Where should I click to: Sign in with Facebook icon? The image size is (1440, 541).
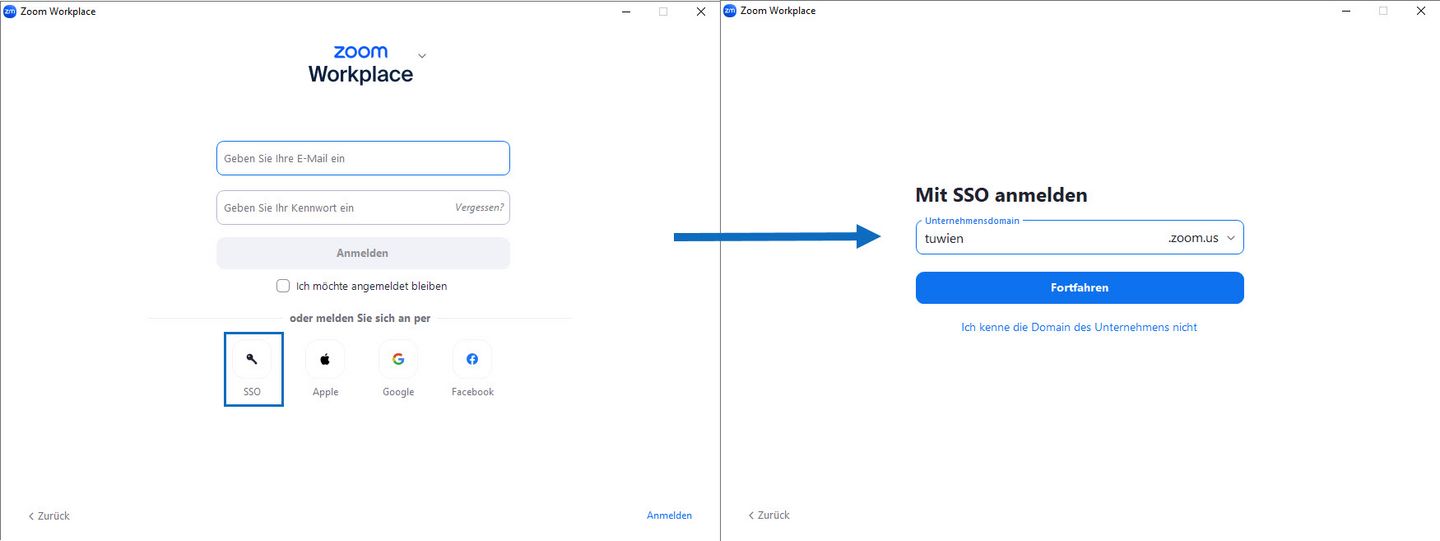click(x=472, y=359)
